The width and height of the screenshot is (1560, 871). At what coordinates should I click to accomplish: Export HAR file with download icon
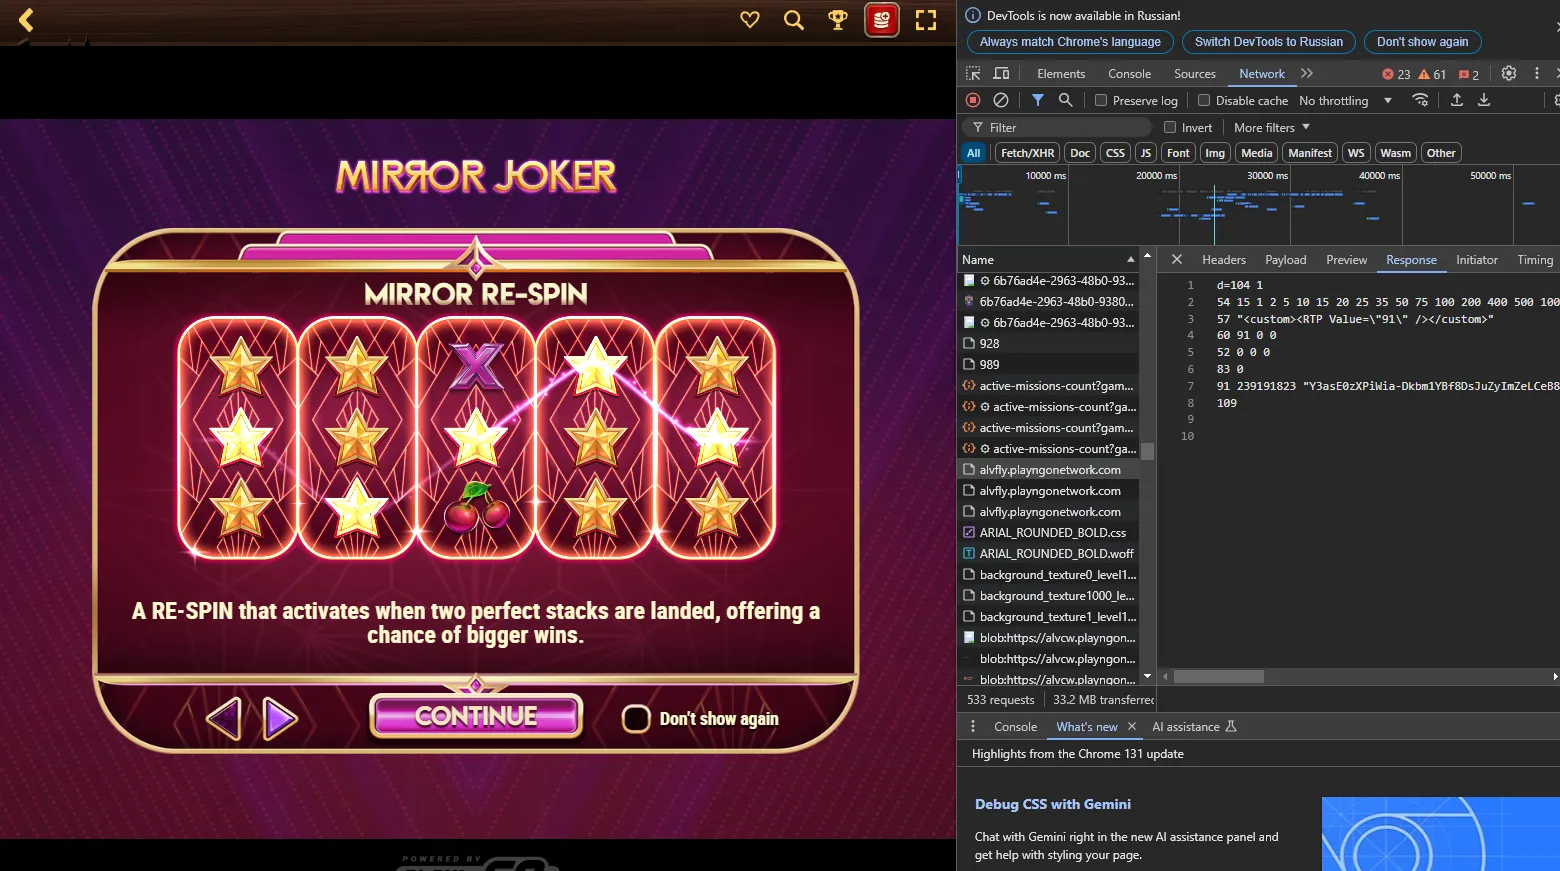pyautogui.click(x=1484, y=100)
